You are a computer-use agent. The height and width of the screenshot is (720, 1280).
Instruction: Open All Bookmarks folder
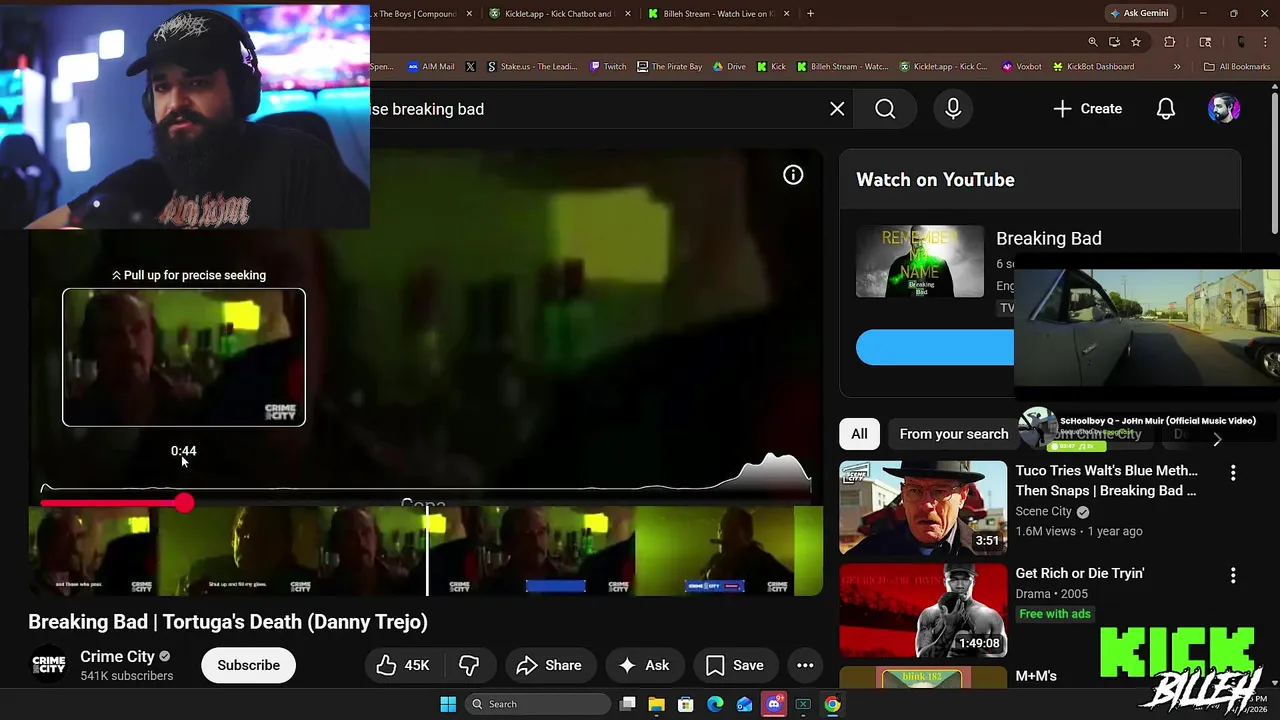point(1237,67)
